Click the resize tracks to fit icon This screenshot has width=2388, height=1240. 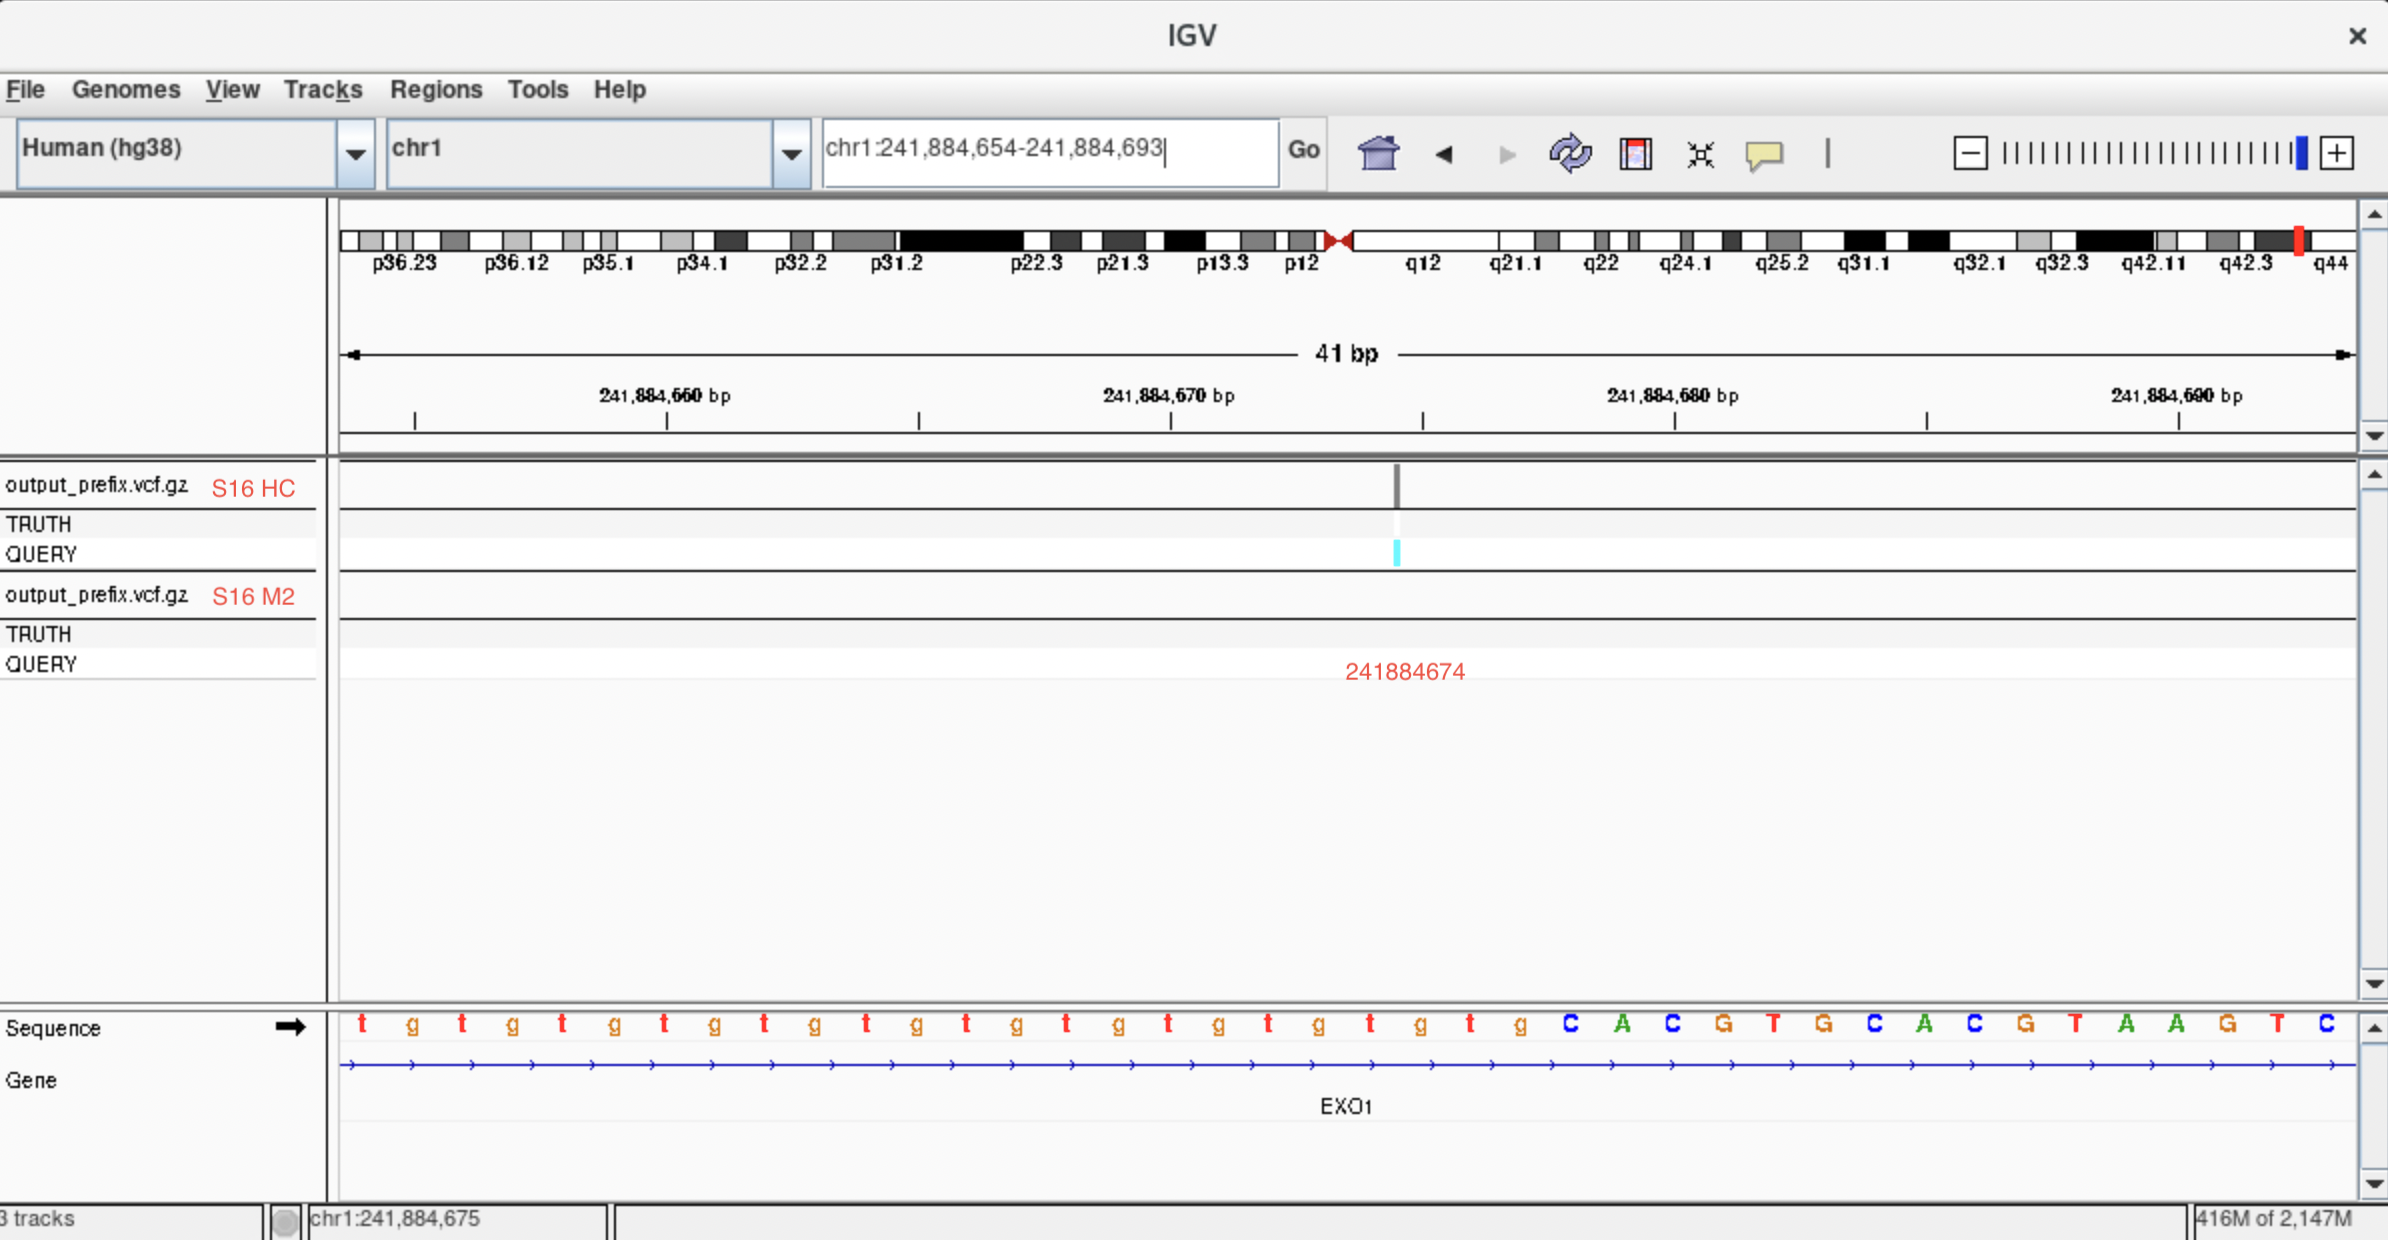coord(1700,154)
